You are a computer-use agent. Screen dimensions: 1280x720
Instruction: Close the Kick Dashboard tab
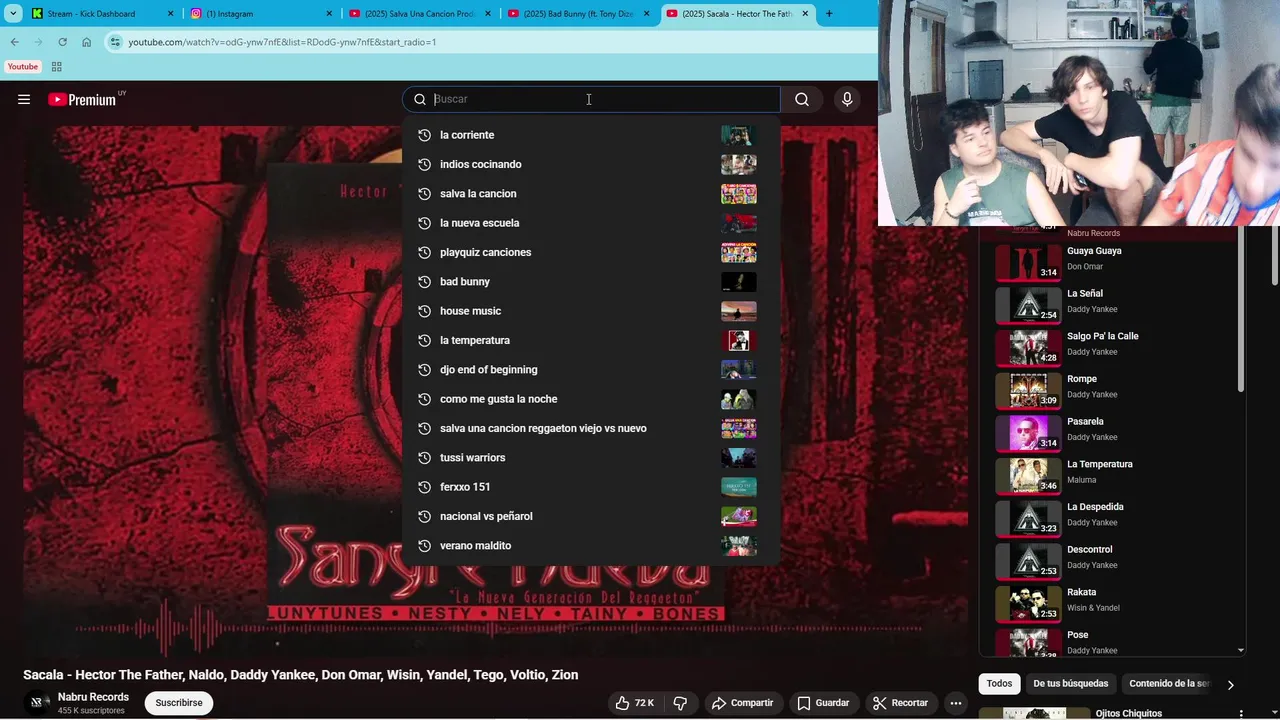[170, 14]
